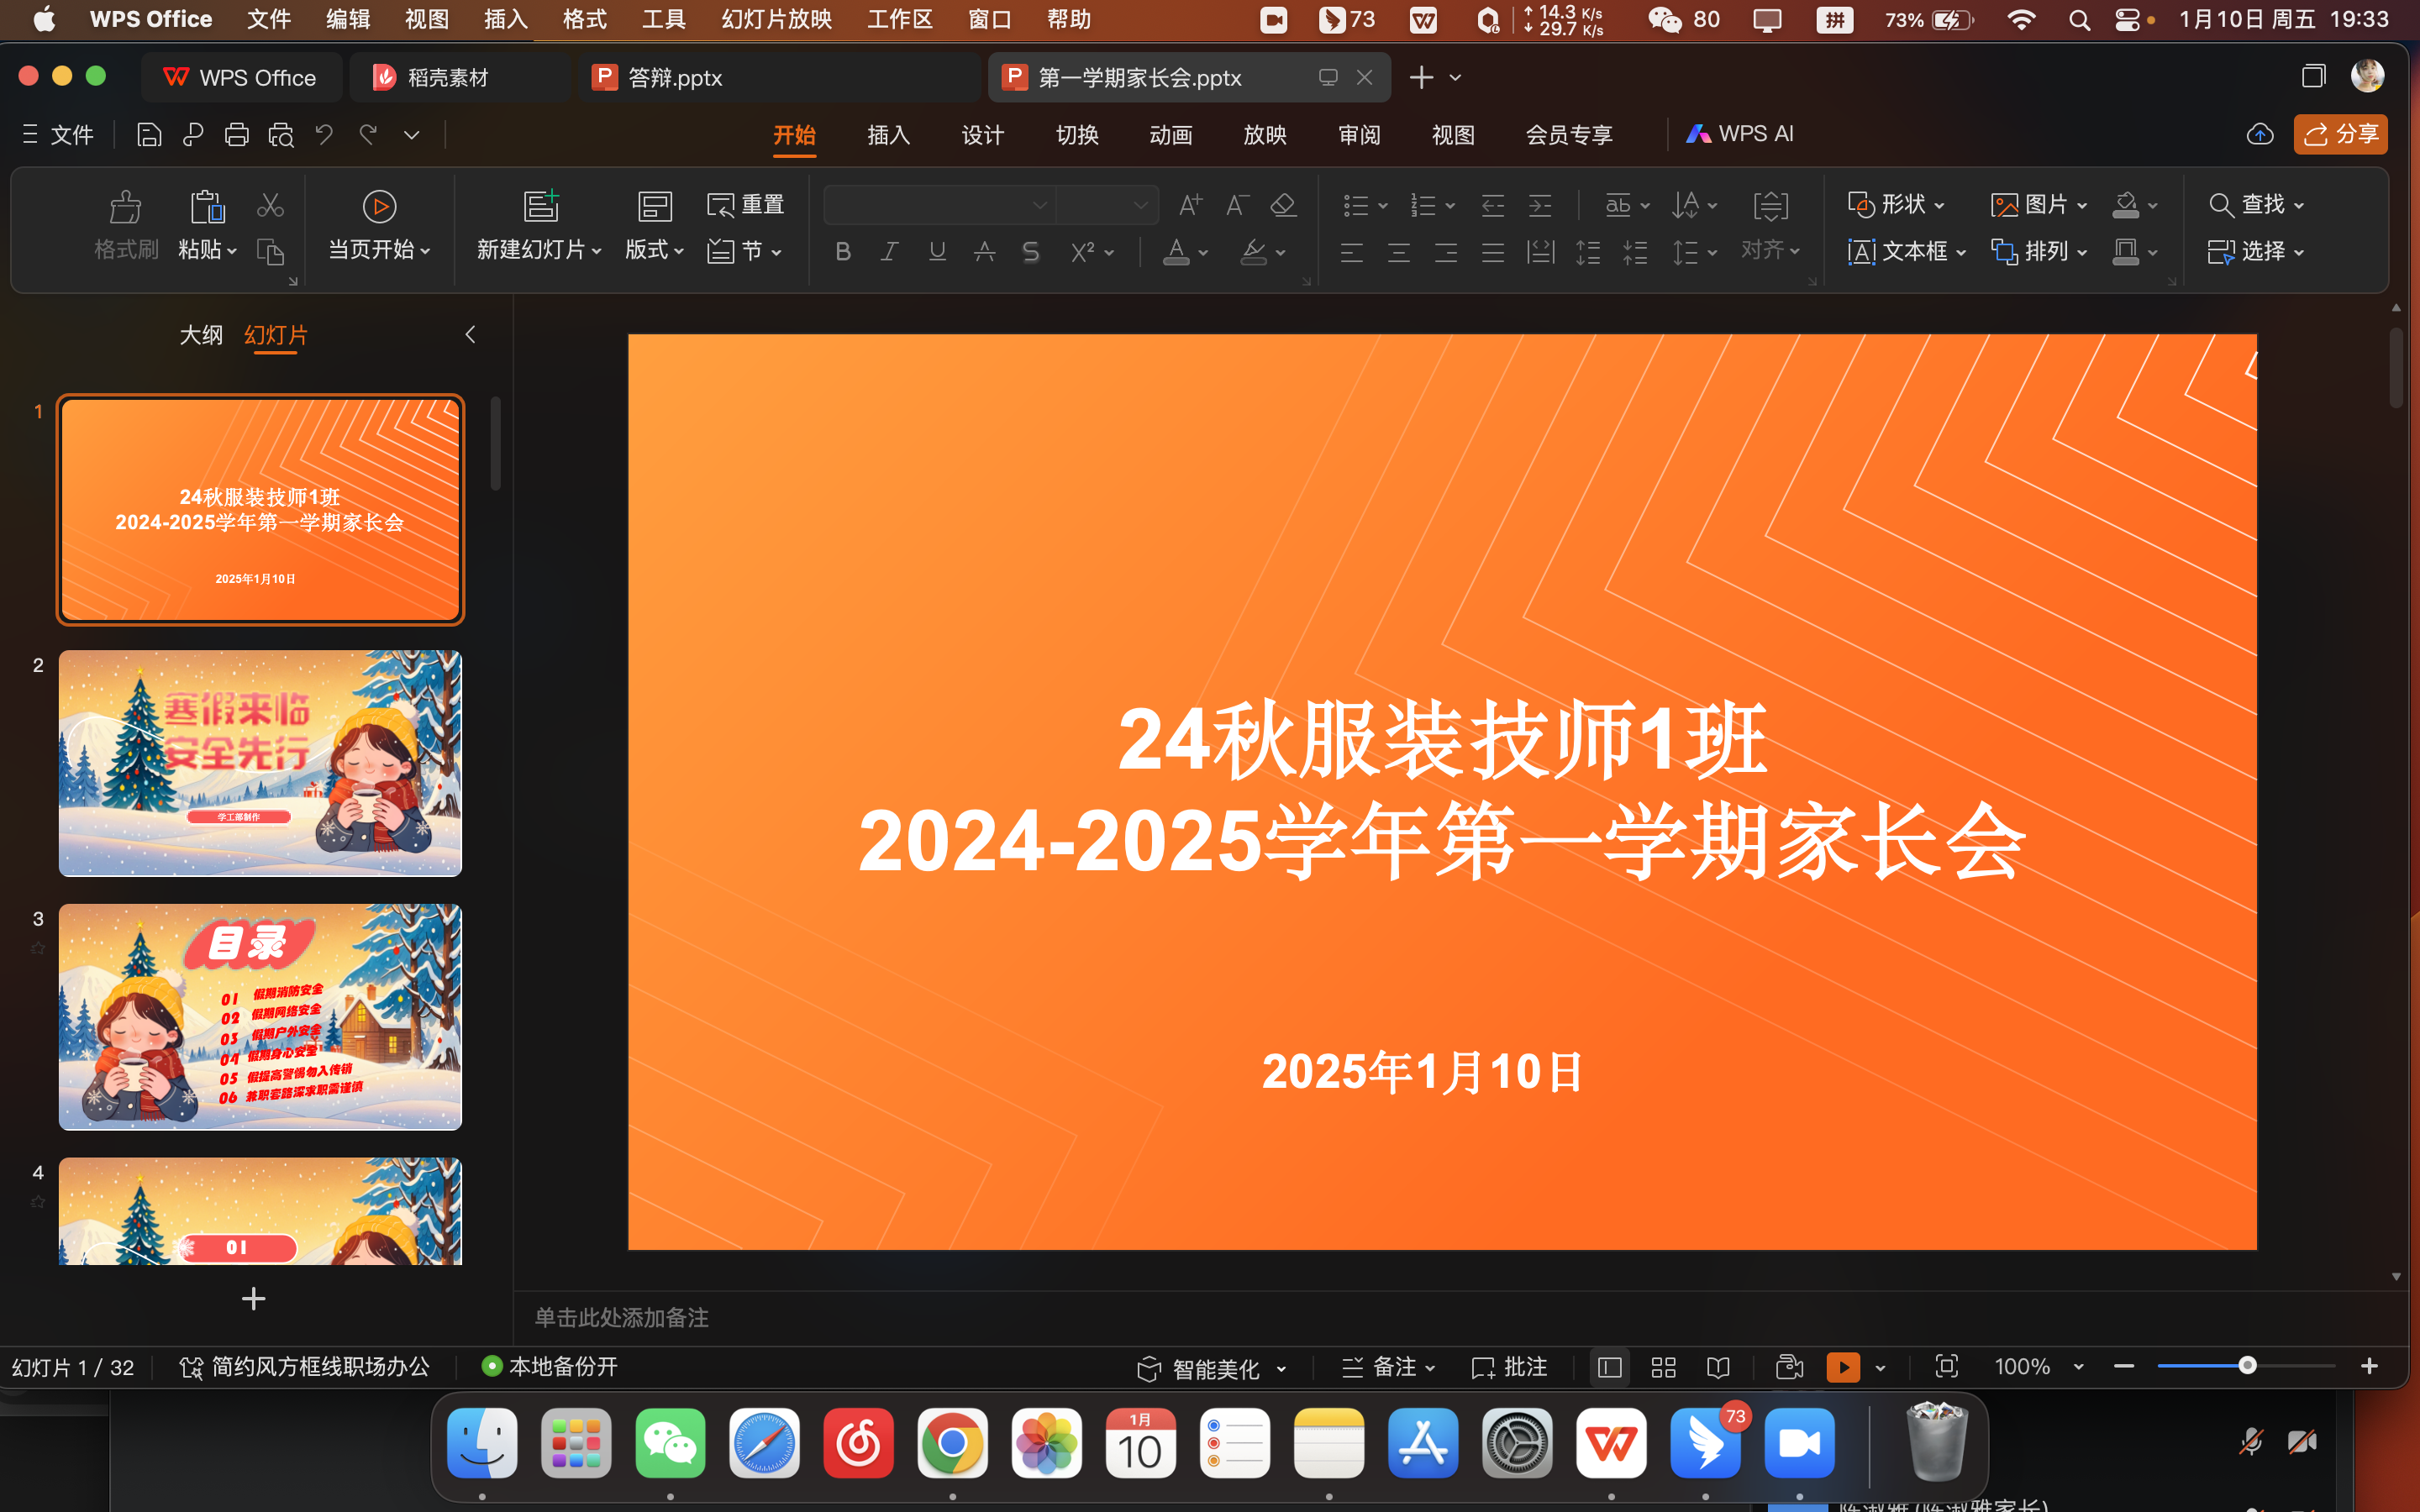Viewport: 2420px width, 1512px height.
Task: Switch to the Insert (插入) ribbon tab
Action: tap(888, 135)
